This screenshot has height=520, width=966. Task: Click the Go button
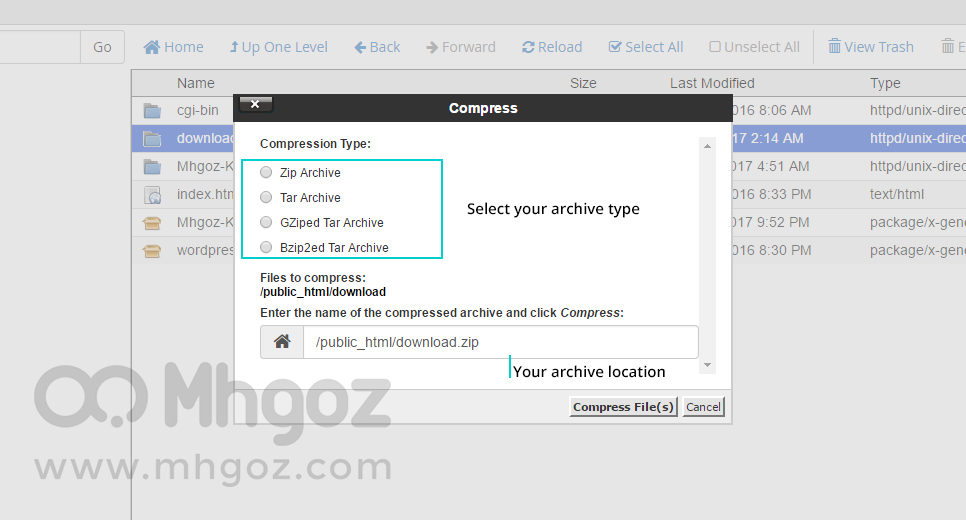(102, 47)
